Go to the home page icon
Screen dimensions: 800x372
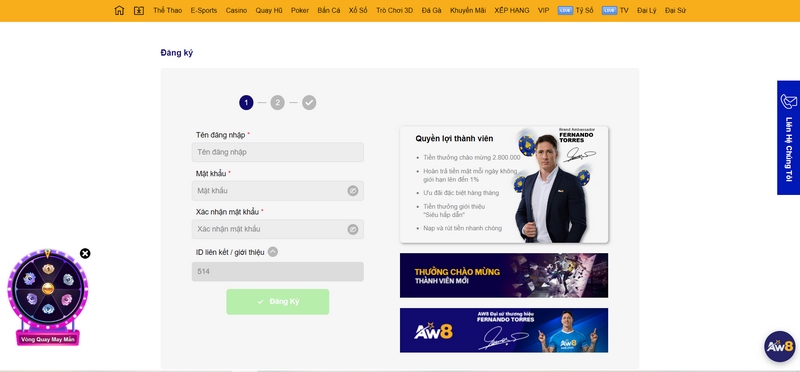[x=119, y=10]
